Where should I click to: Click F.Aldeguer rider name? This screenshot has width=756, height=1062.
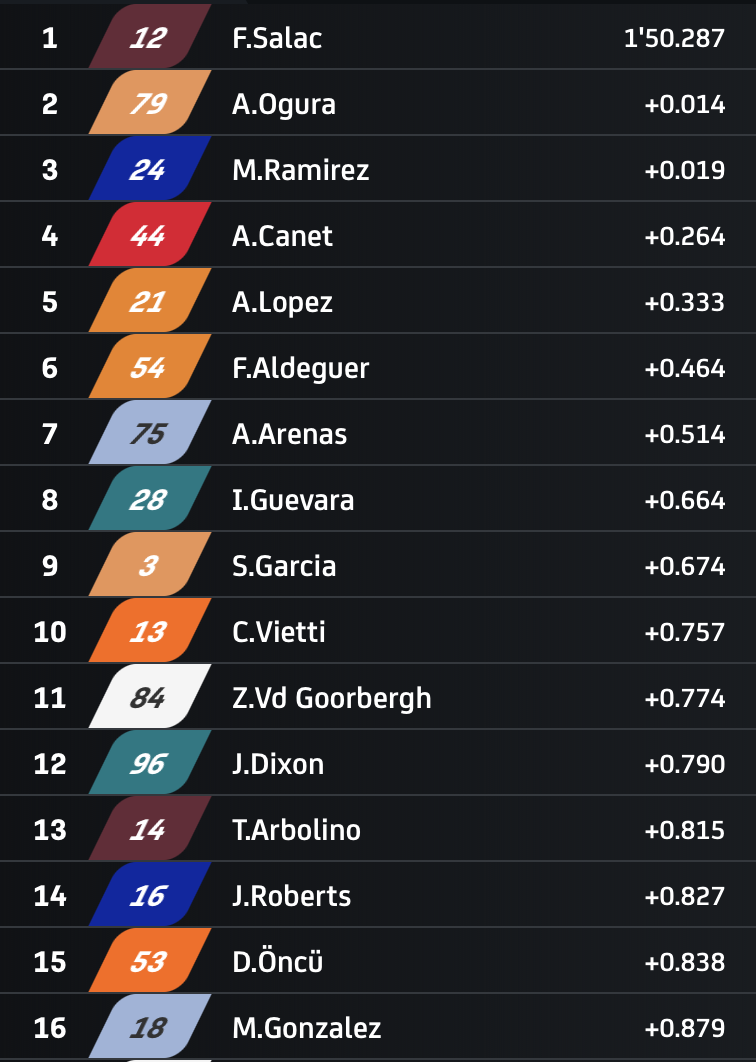pyautogui.click(x=300, y=368)
